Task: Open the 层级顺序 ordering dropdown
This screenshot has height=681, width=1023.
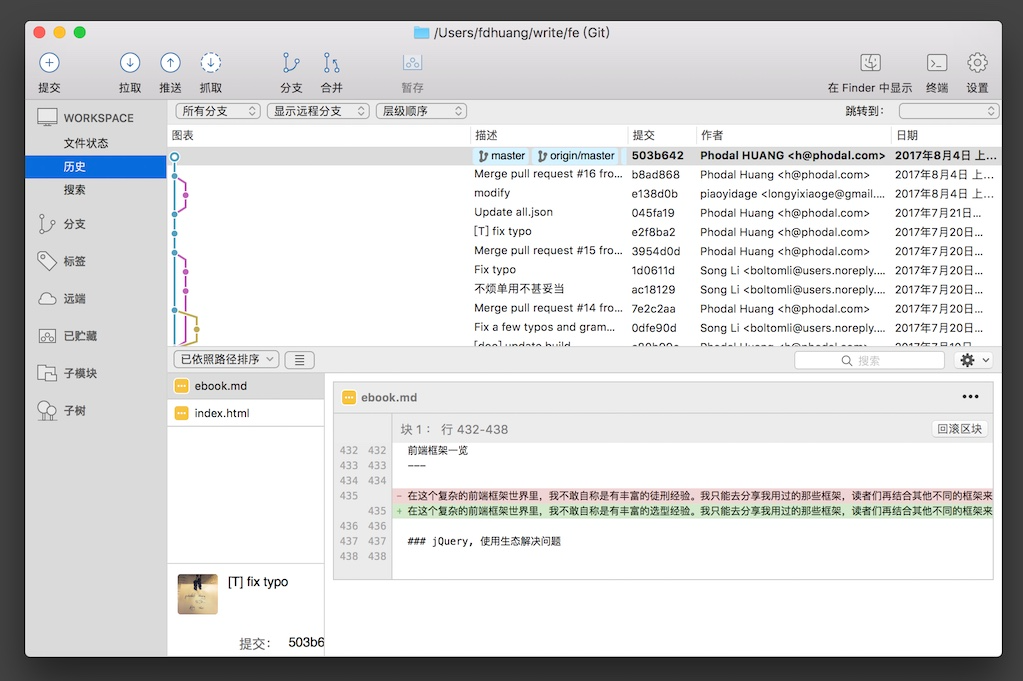Action: pyautogui.click(x=421, y=111)
